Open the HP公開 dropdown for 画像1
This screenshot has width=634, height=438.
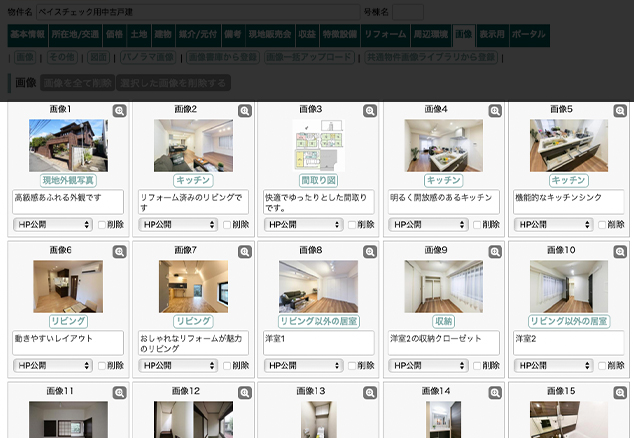coord(53,224)
